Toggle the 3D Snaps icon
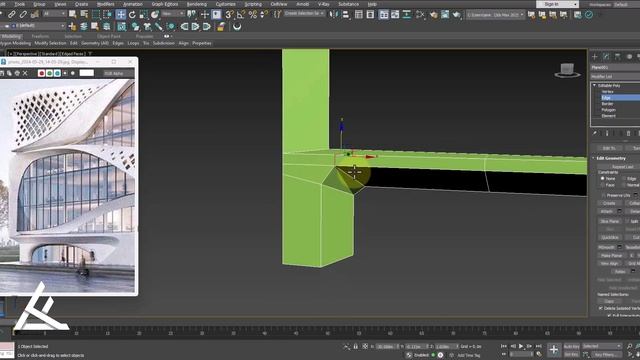The width and height of the screenshot is (640, 360). [x=229, y=15]
